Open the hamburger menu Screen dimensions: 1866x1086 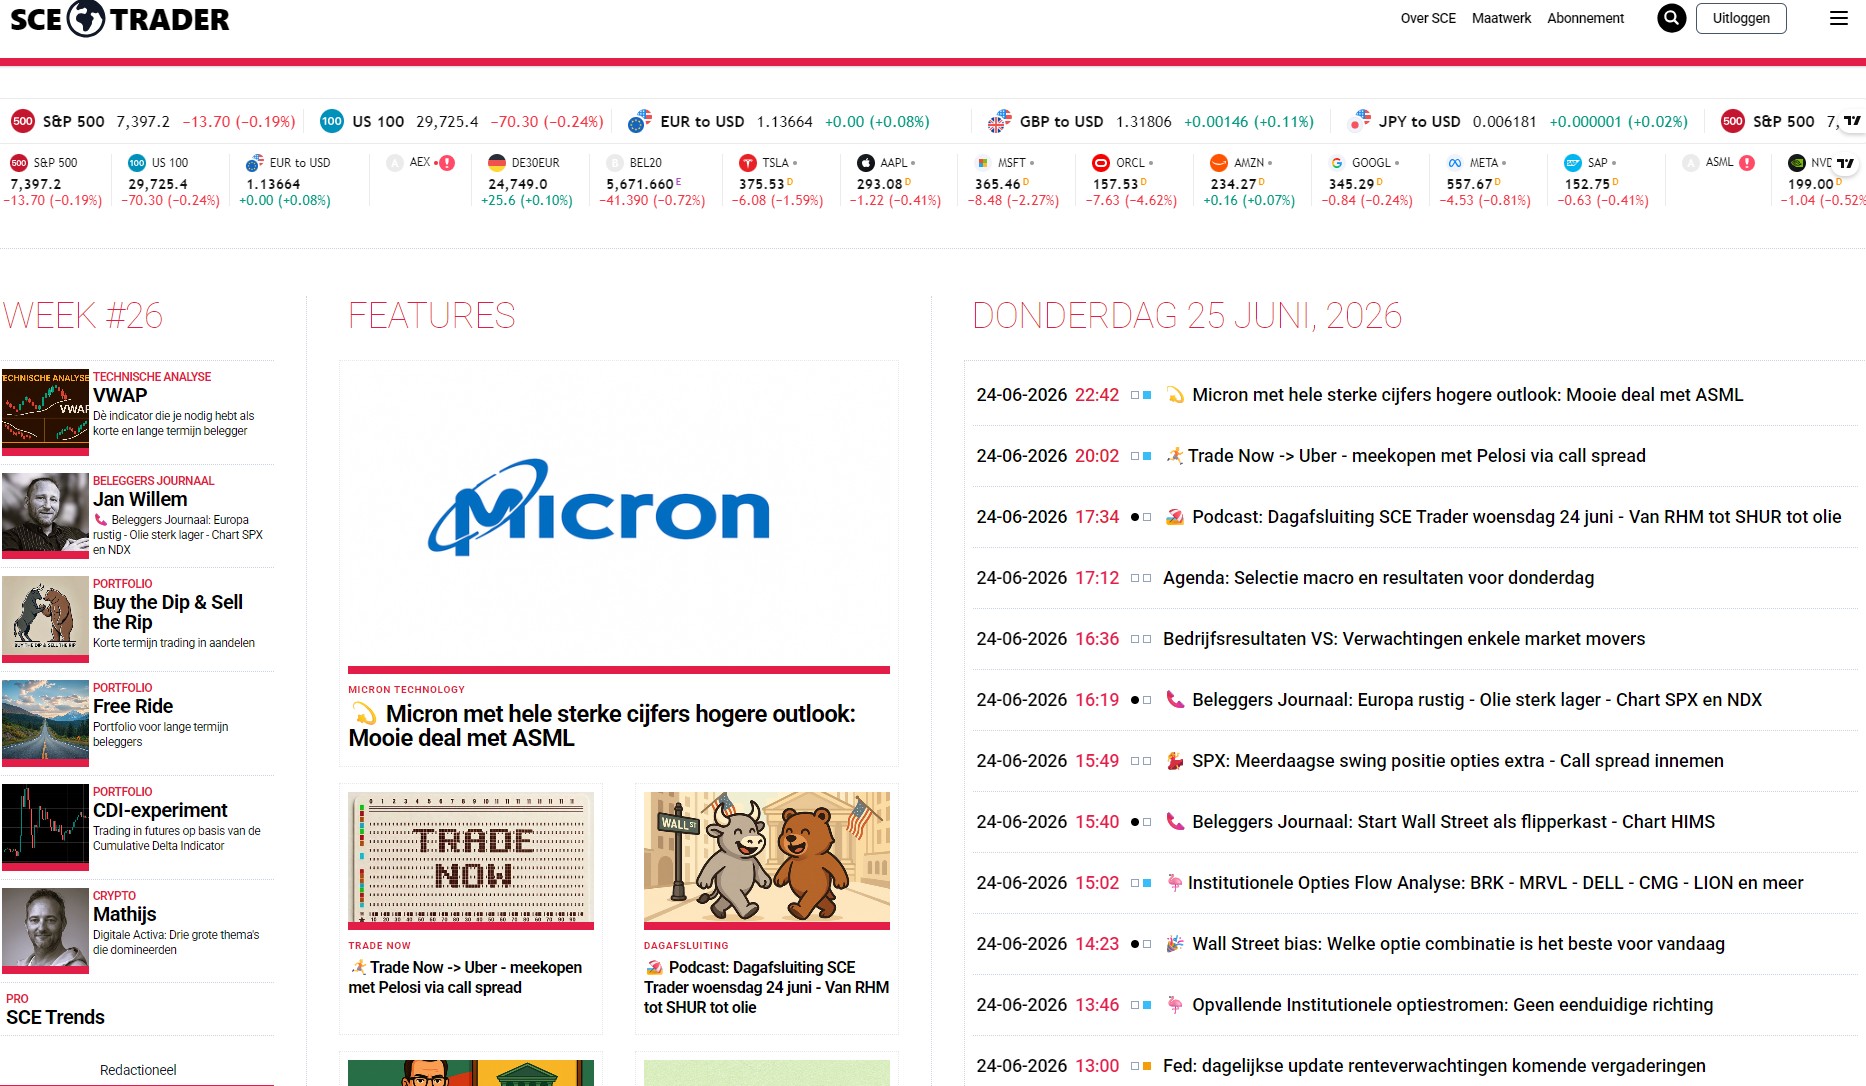coord(1838,18)
